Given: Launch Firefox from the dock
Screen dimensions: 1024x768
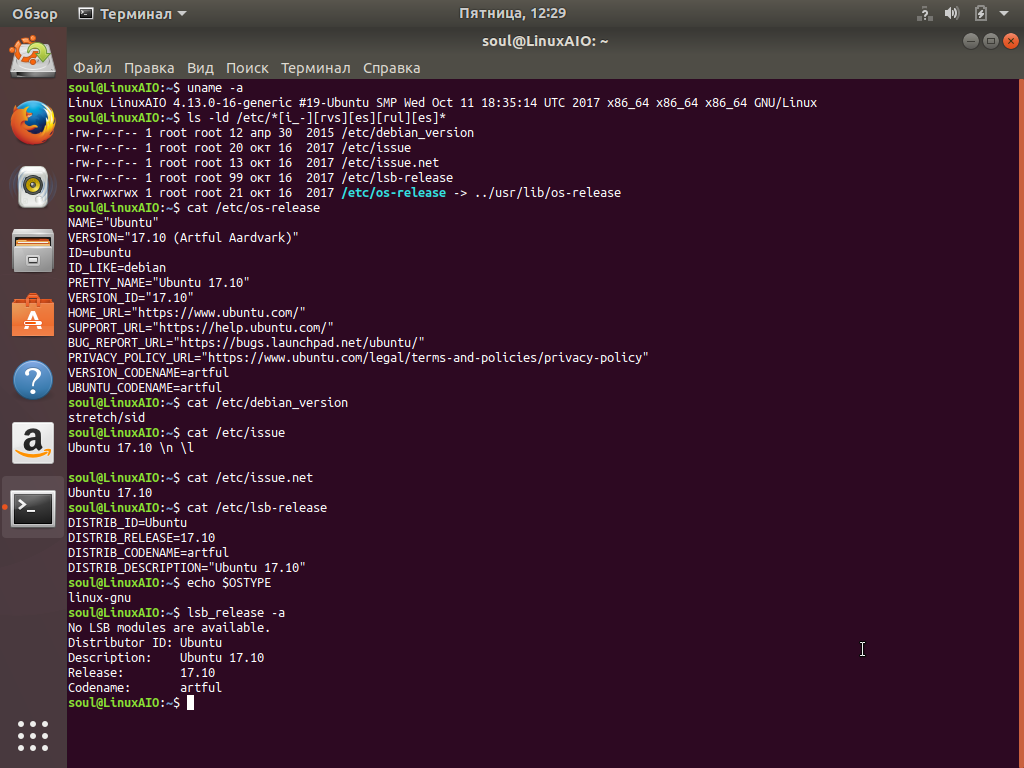Looking at the screenshot, I should coord(33,122).
